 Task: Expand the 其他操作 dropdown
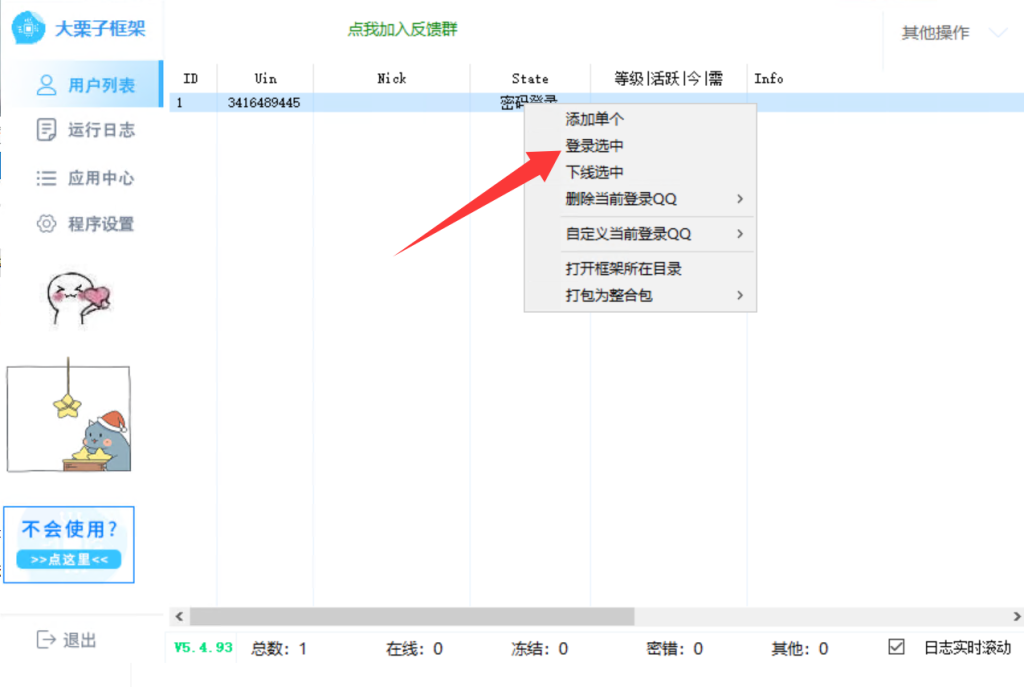click(997, 33)
